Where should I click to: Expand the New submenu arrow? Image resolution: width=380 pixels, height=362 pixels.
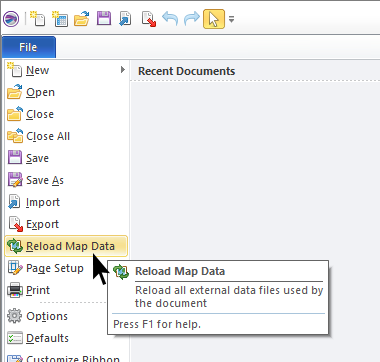[x=123, y=70]
